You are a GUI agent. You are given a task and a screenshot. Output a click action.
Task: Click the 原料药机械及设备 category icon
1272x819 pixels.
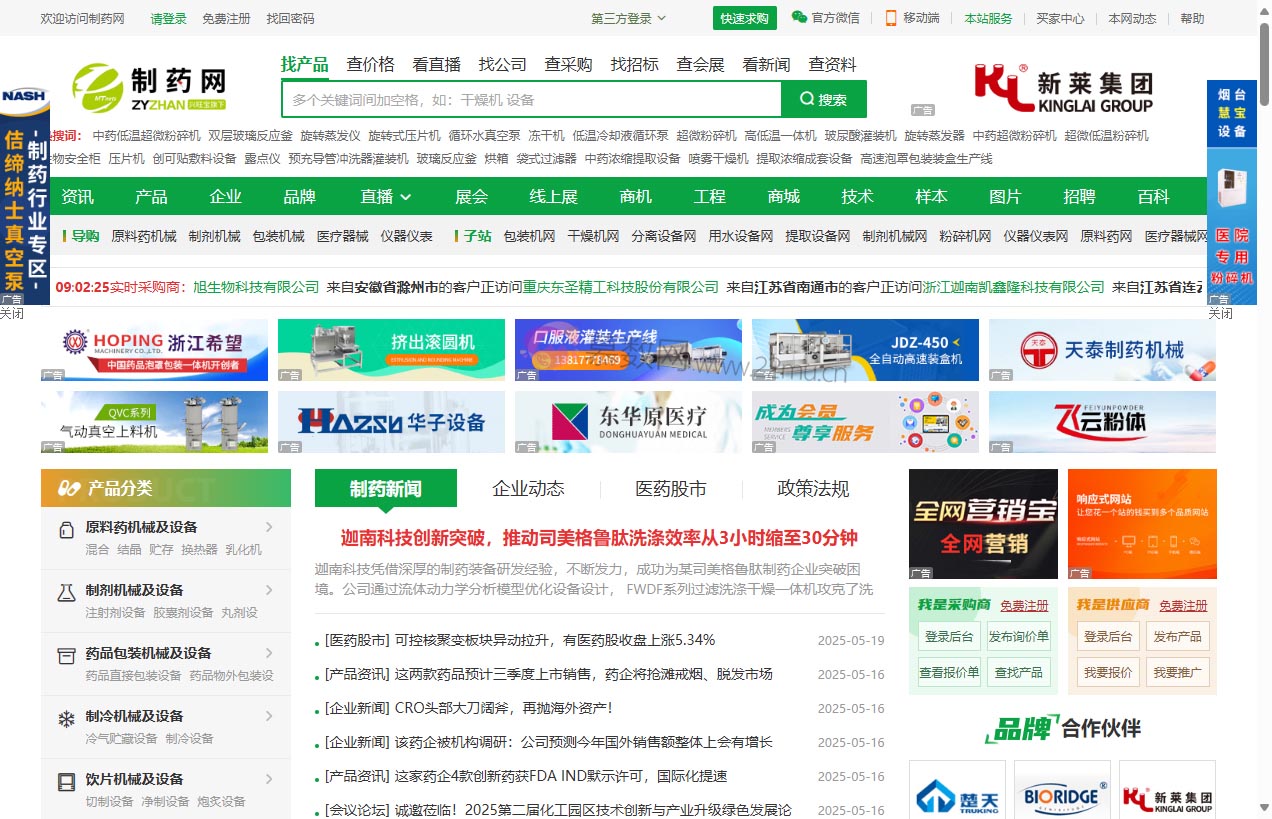pos(67,530)
